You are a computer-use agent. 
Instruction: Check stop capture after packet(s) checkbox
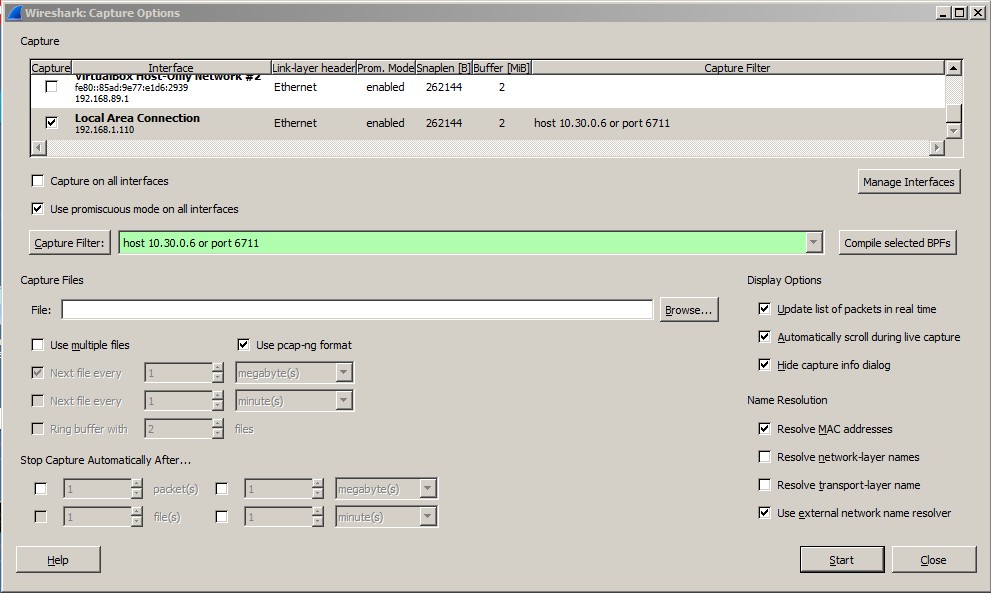[40, 489]
